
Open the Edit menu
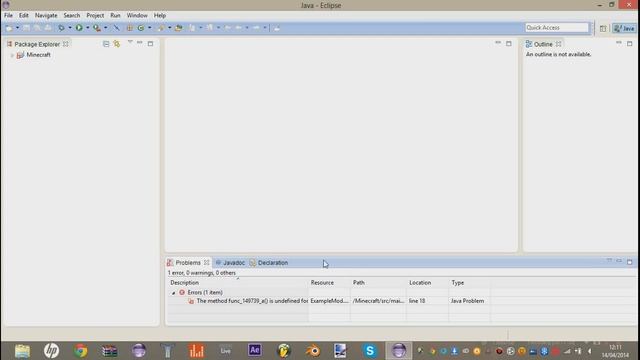coord(24,15)
